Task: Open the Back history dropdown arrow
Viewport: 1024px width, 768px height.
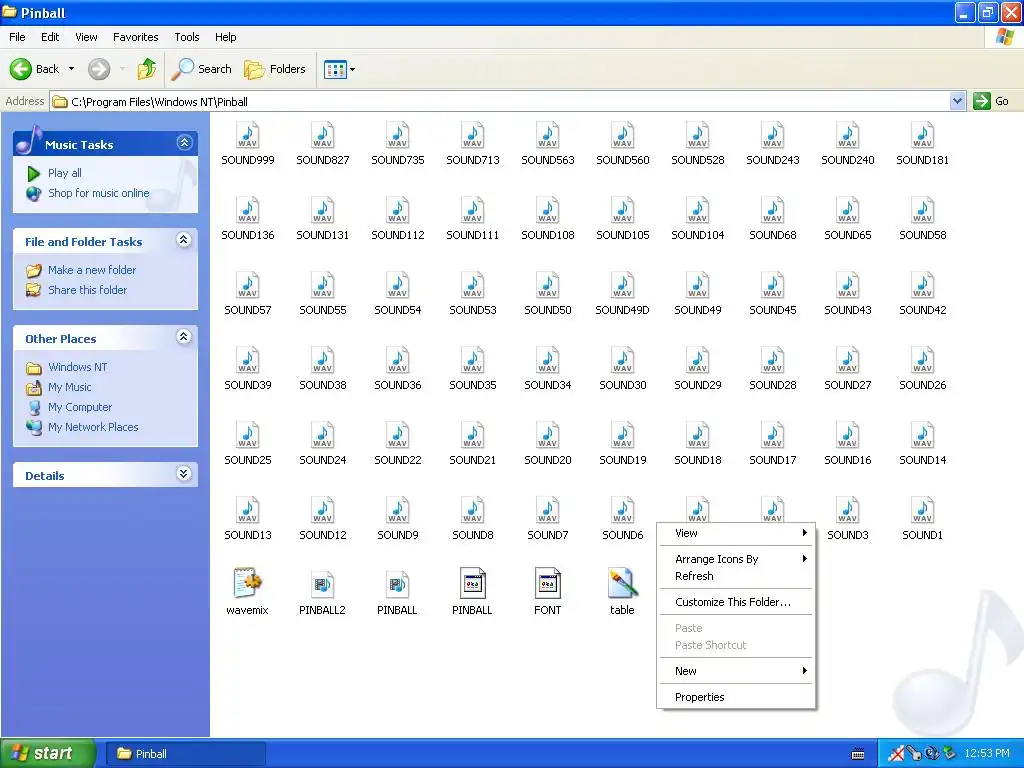Action: point(71,69)
